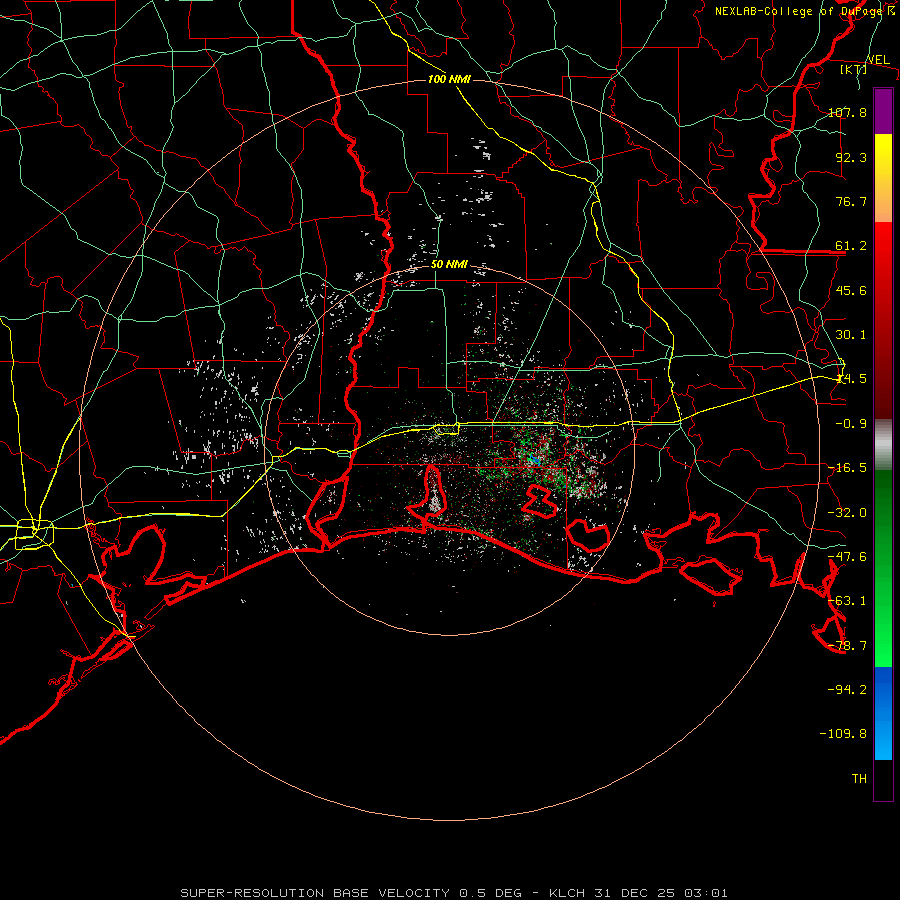Click the TH threshold label

(859, 778)
